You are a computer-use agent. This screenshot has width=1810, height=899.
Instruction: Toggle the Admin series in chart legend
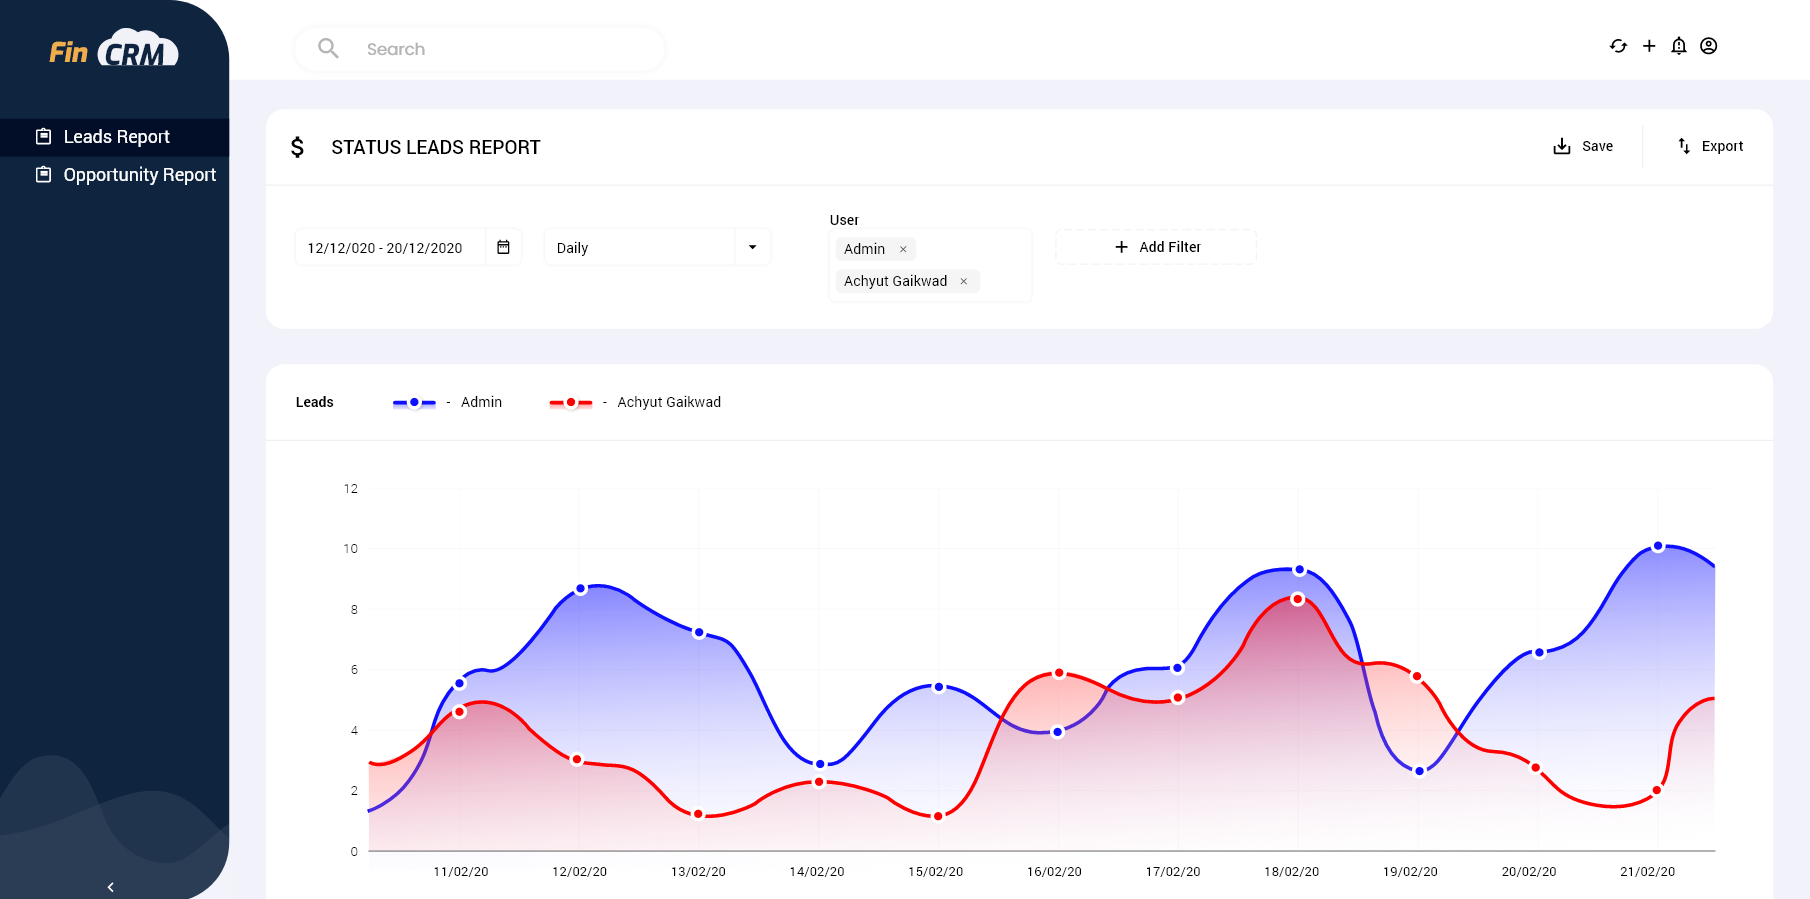(x=447, y=402)
